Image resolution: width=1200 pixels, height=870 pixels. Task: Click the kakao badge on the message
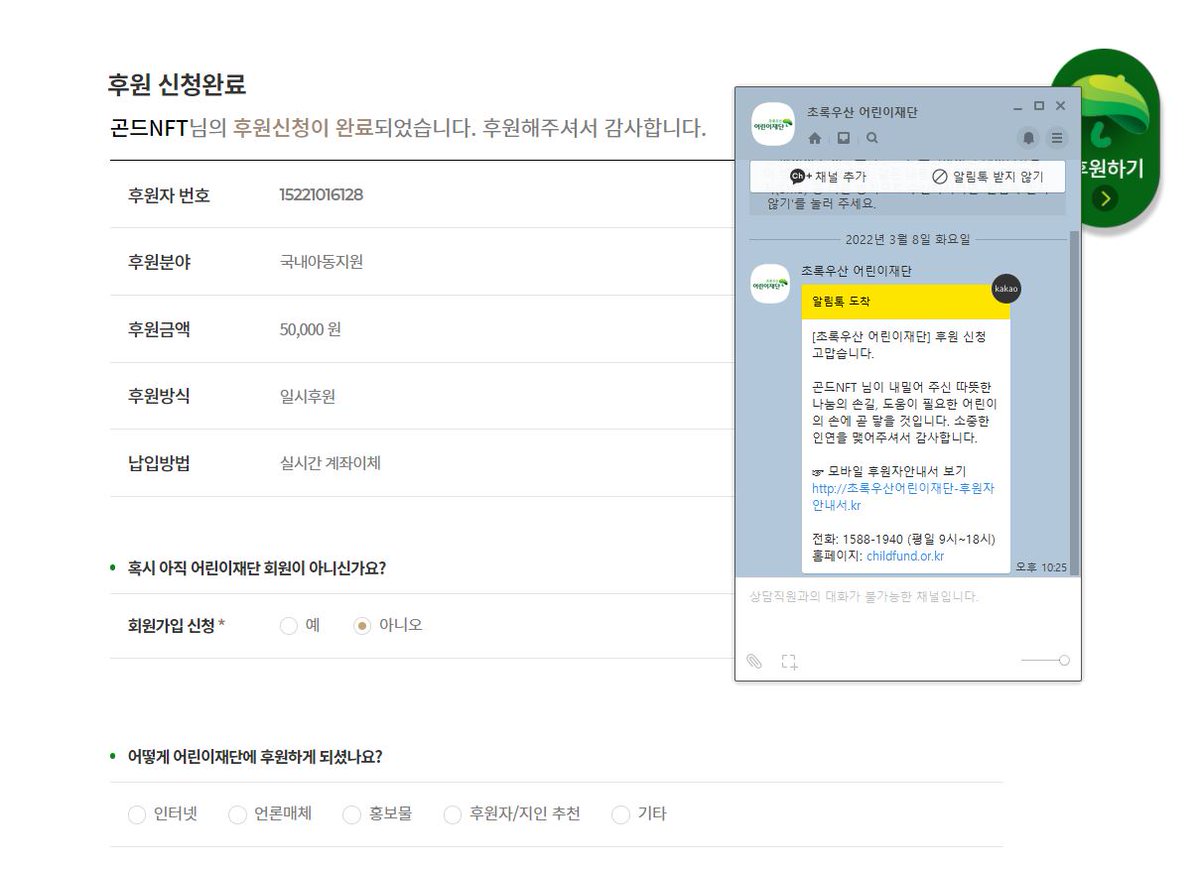pos(1006,288)
